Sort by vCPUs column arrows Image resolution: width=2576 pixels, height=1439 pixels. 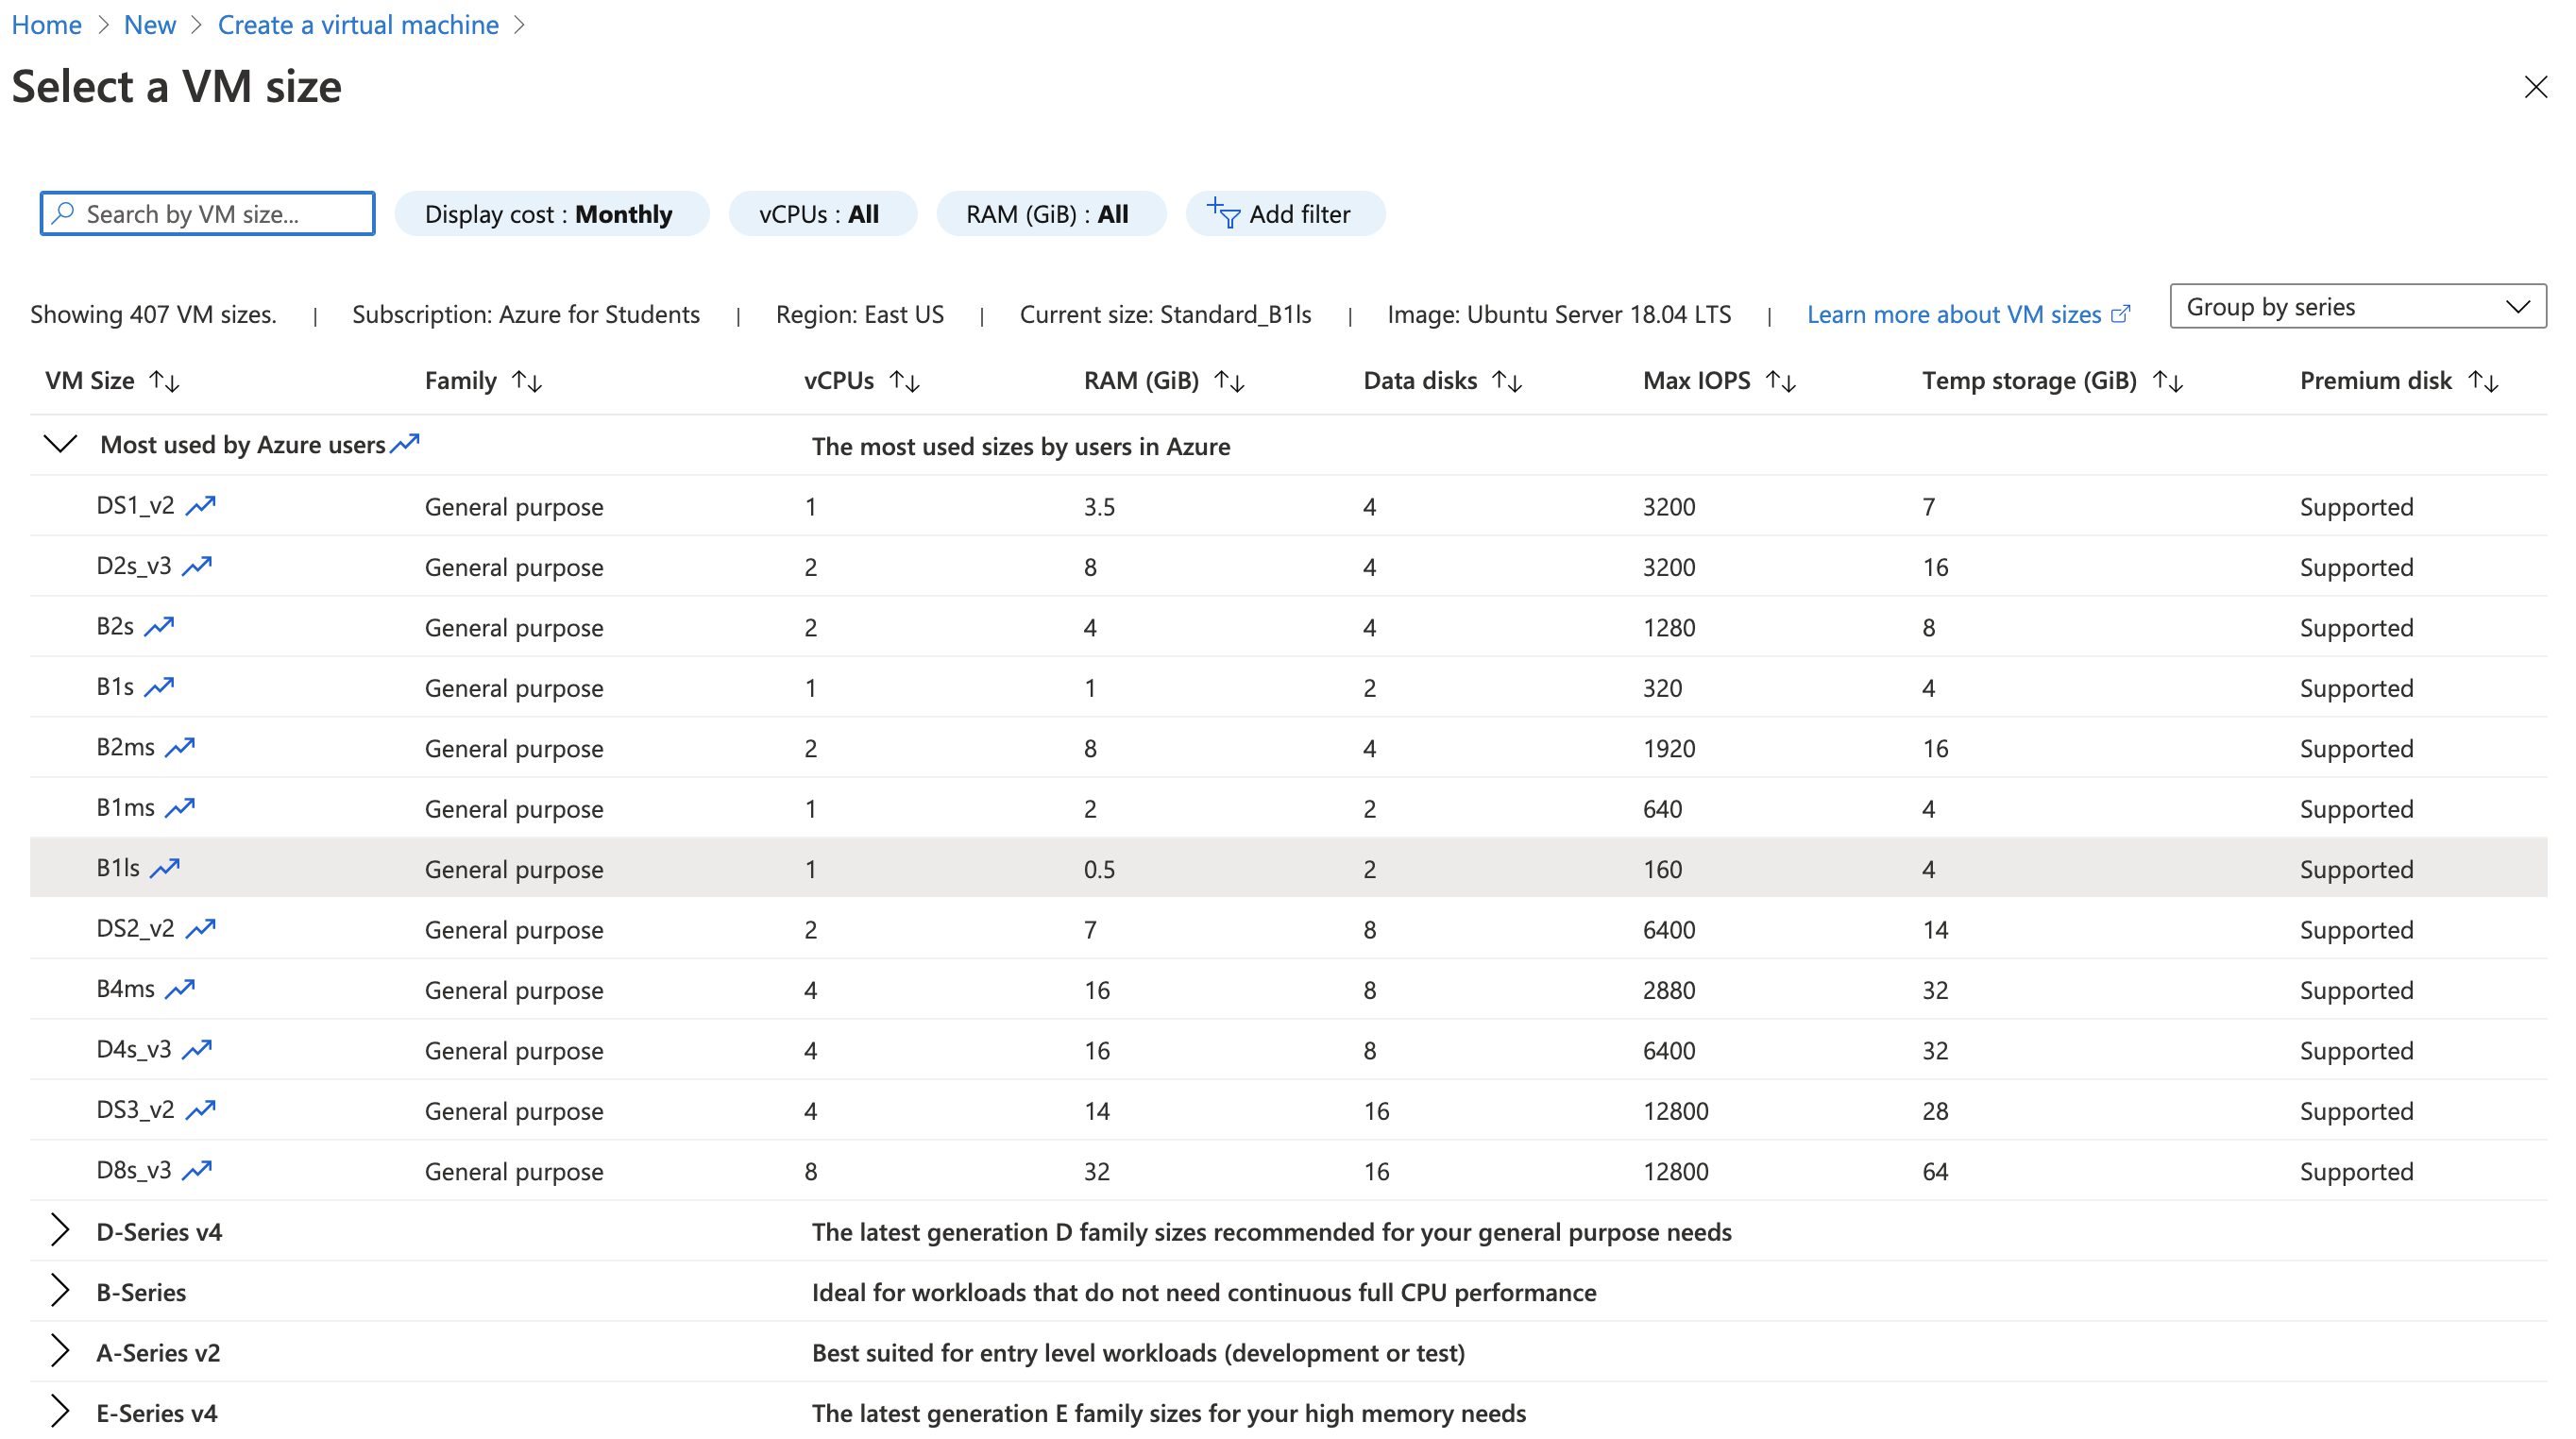tap(904, 381)
